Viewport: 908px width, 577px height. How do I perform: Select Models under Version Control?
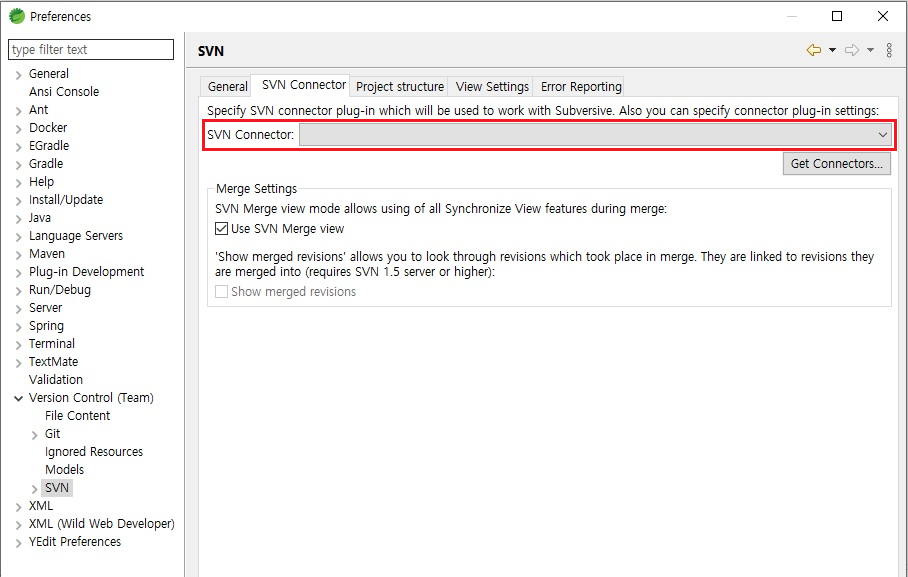coord(64,469)
